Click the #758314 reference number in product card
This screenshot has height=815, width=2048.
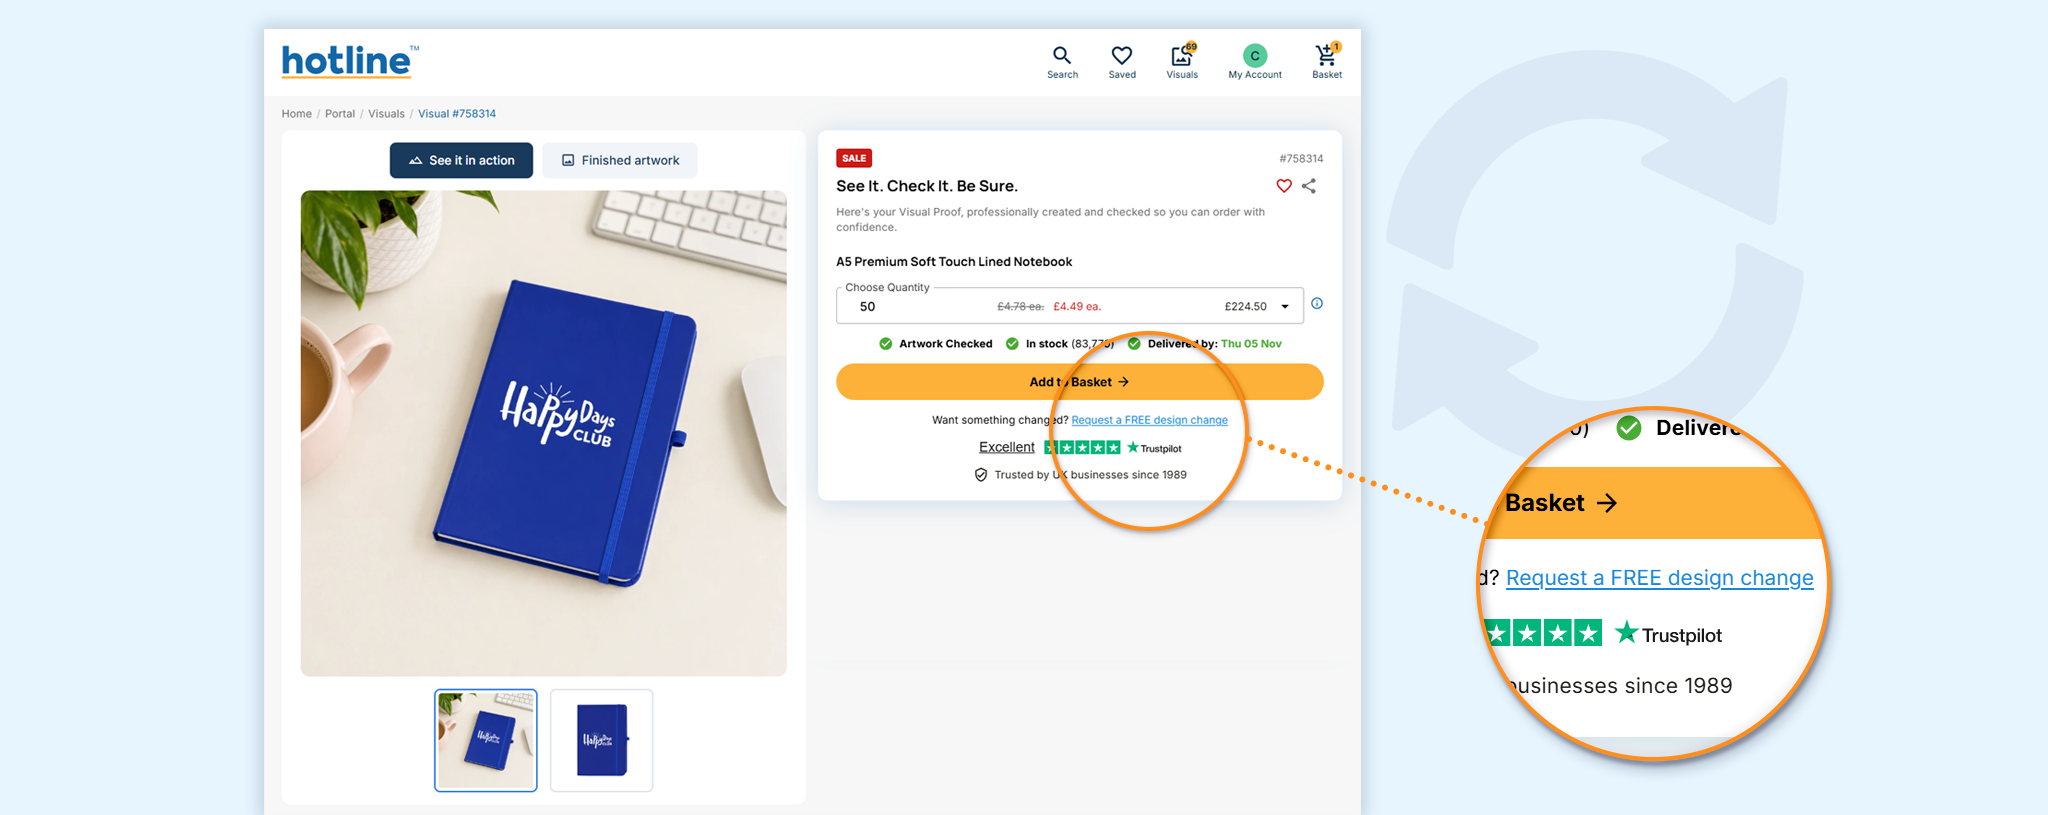tap(1301, 159)
